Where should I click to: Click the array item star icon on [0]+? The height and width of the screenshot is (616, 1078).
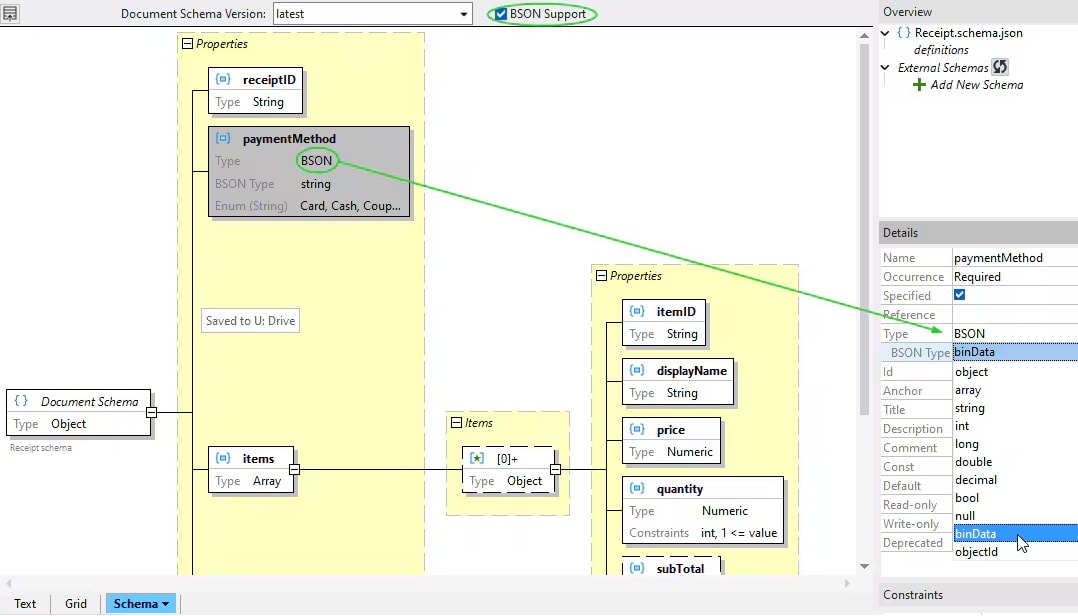pos(478,458)
